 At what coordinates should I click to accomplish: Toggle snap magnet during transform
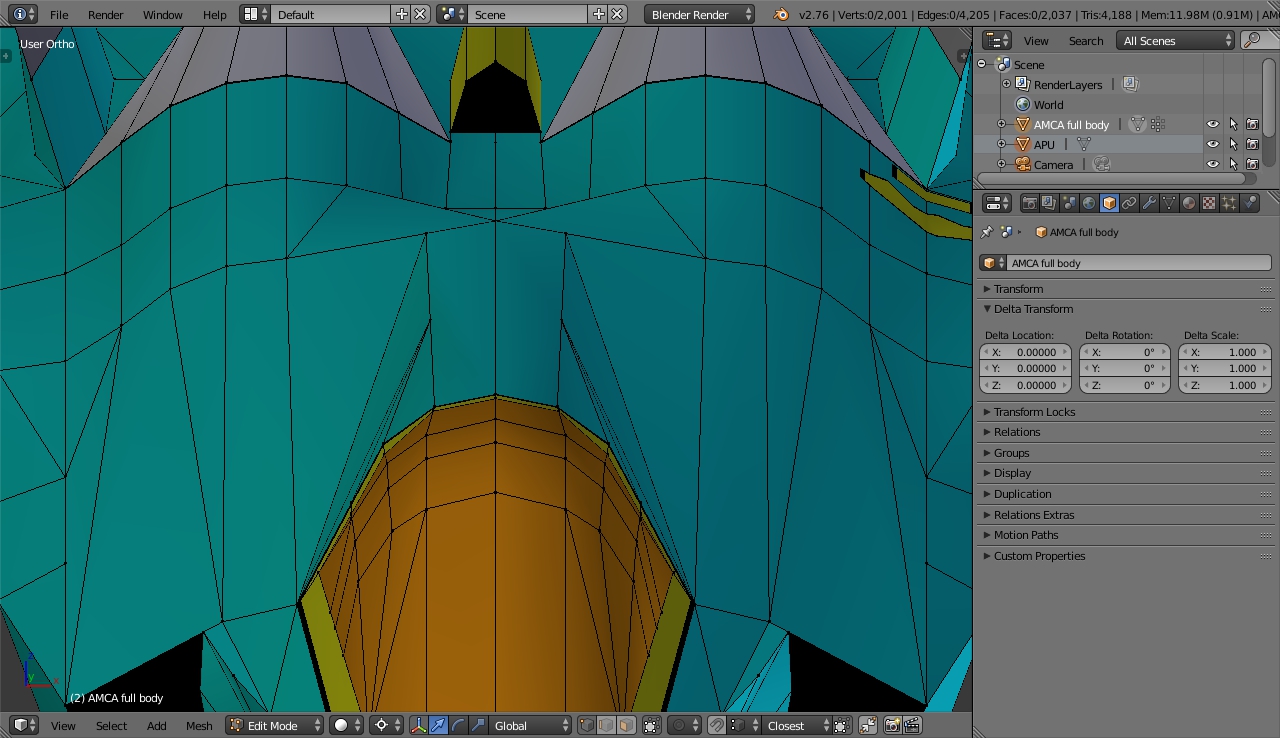click(x=717, y=725)
